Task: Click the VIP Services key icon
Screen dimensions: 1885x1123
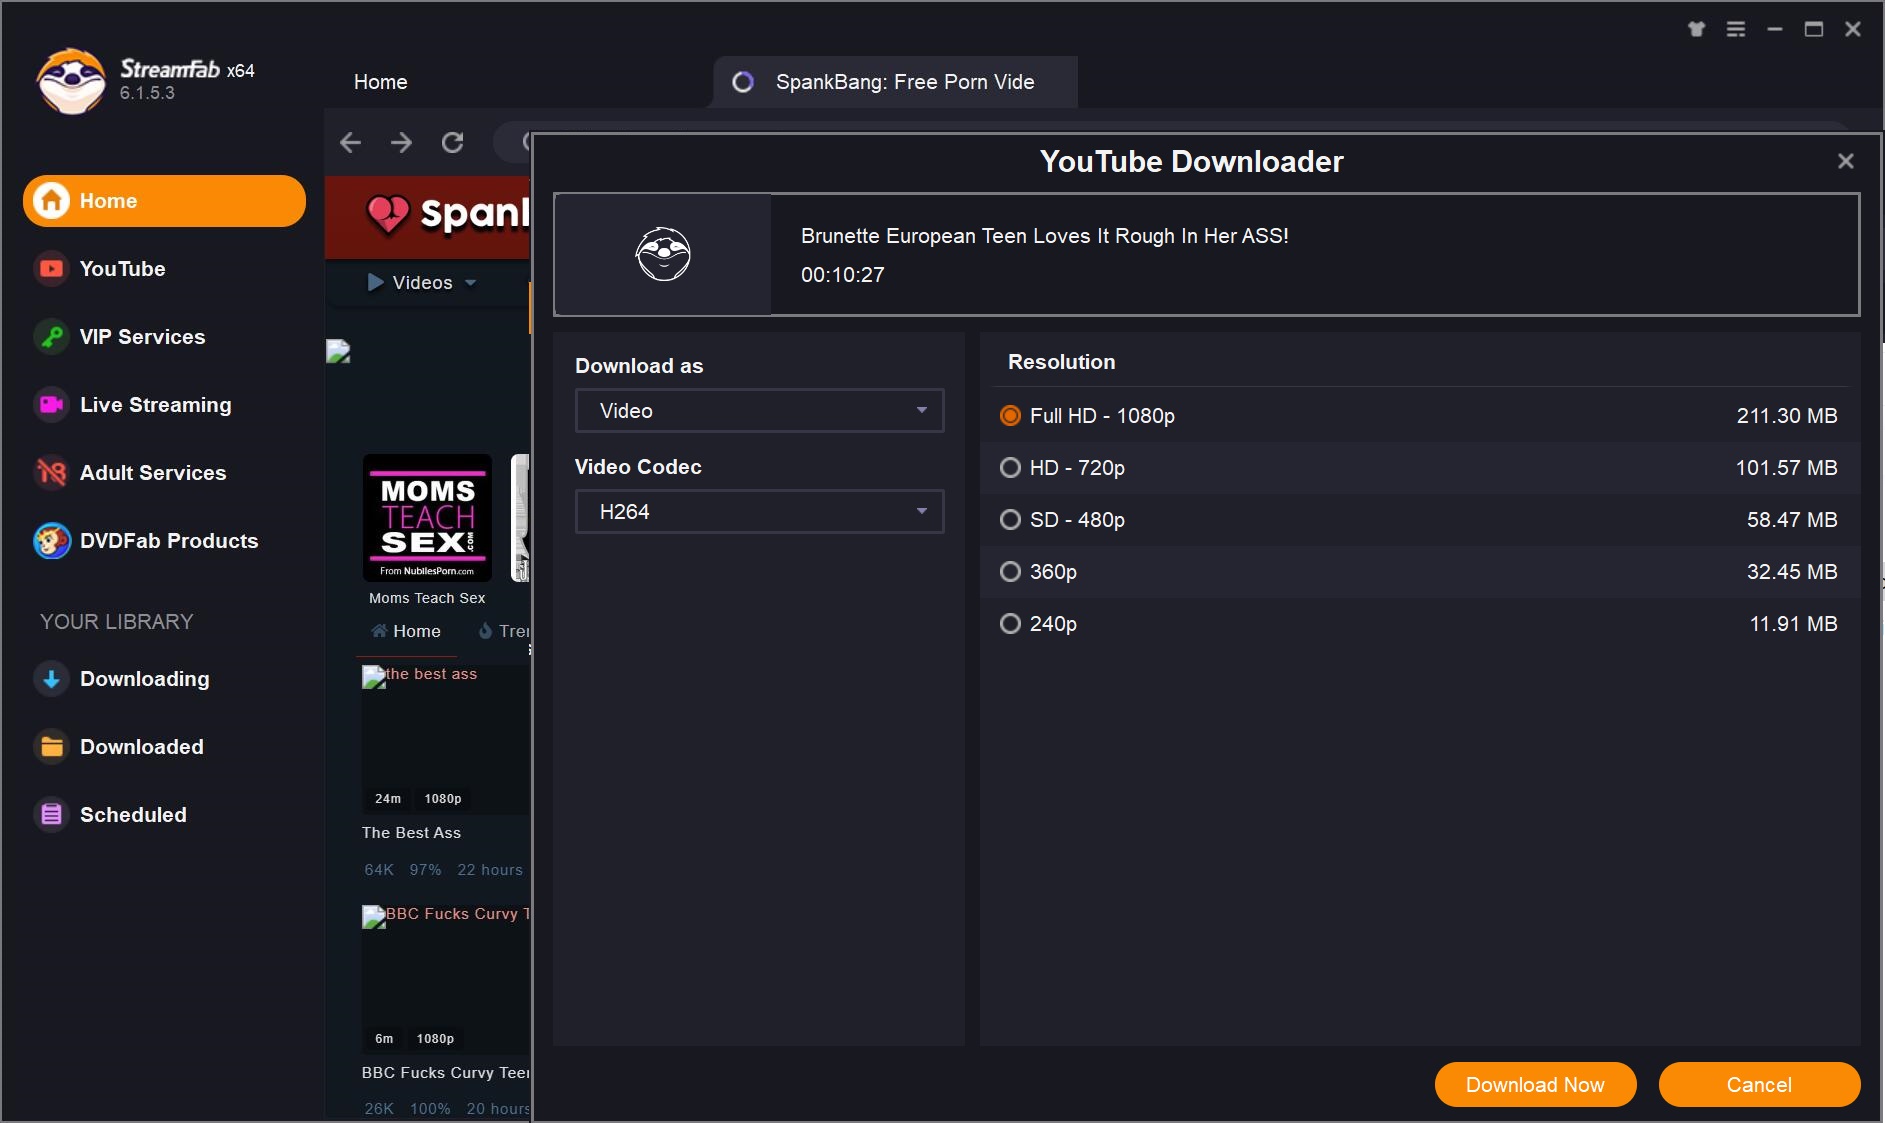Action: tap(51, 337)
